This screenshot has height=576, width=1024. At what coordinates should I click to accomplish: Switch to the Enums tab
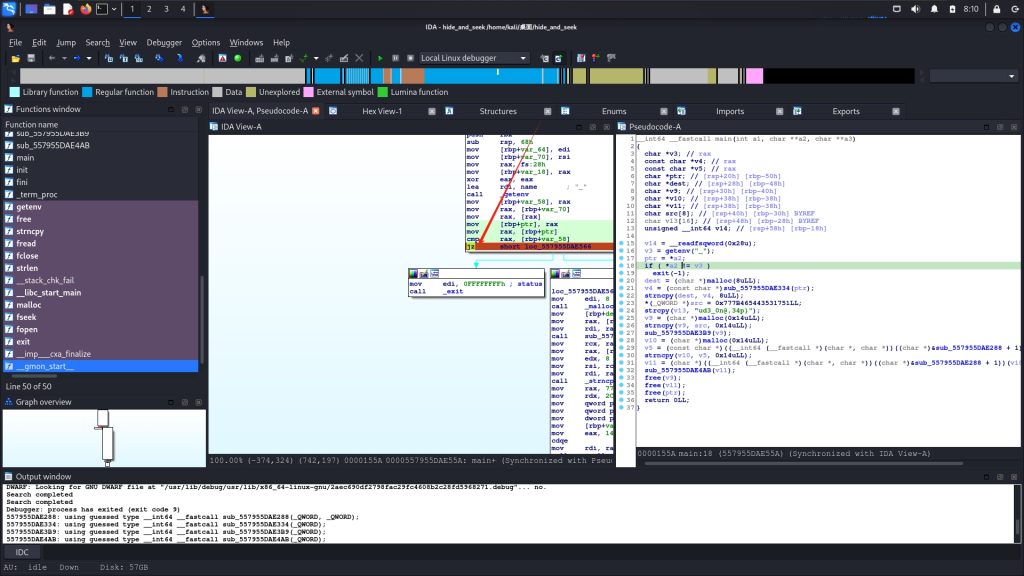[x=614, y=111]
